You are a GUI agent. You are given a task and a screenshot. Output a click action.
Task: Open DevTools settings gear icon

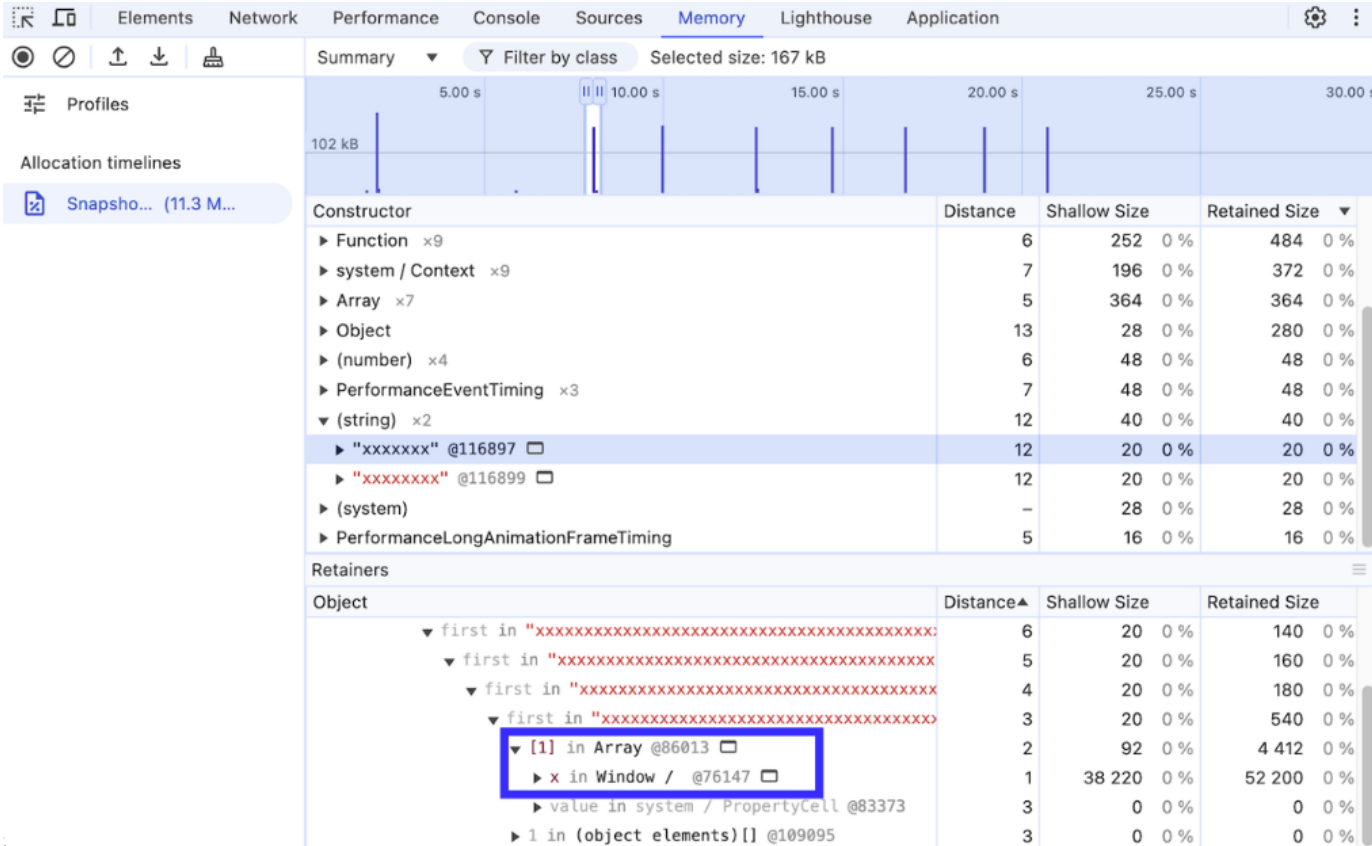(x=1315, y=18)
